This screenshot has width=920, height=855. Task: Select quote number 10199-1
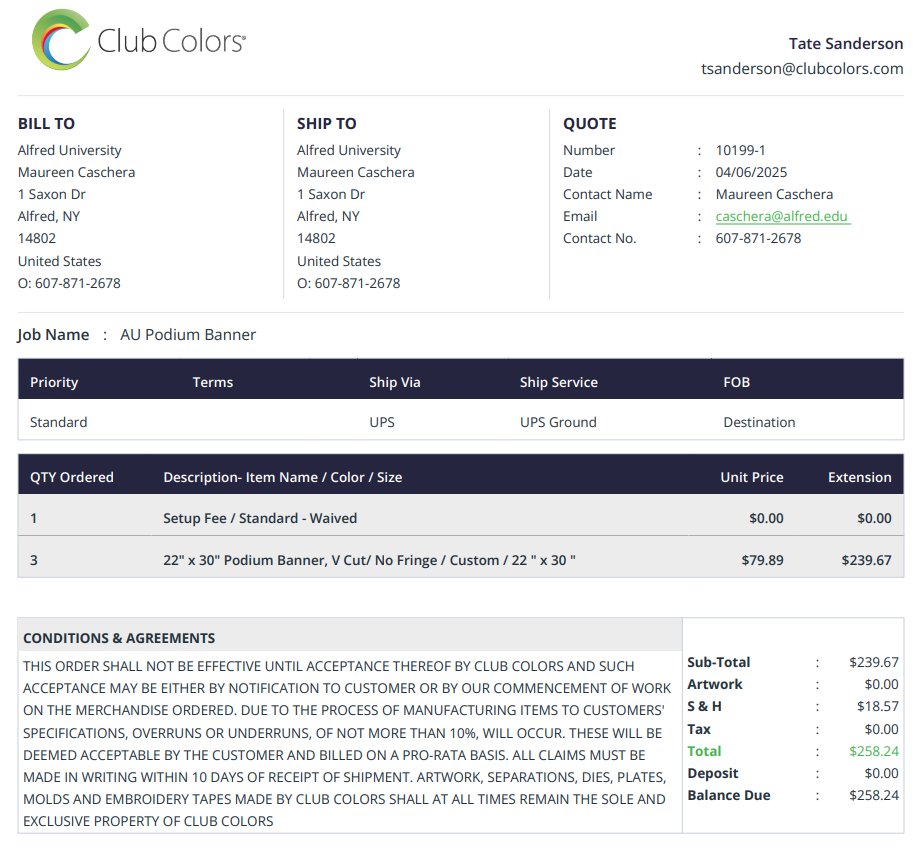[x=740, y=150]
